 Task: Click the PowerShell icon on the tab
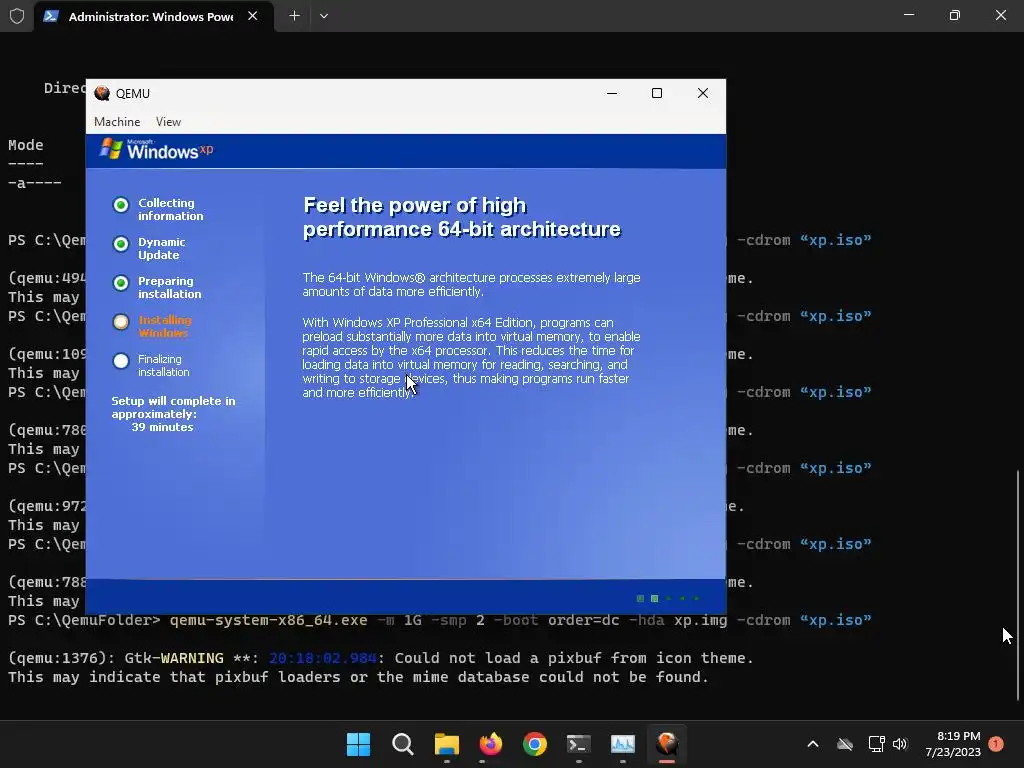[x=51, y=16]
